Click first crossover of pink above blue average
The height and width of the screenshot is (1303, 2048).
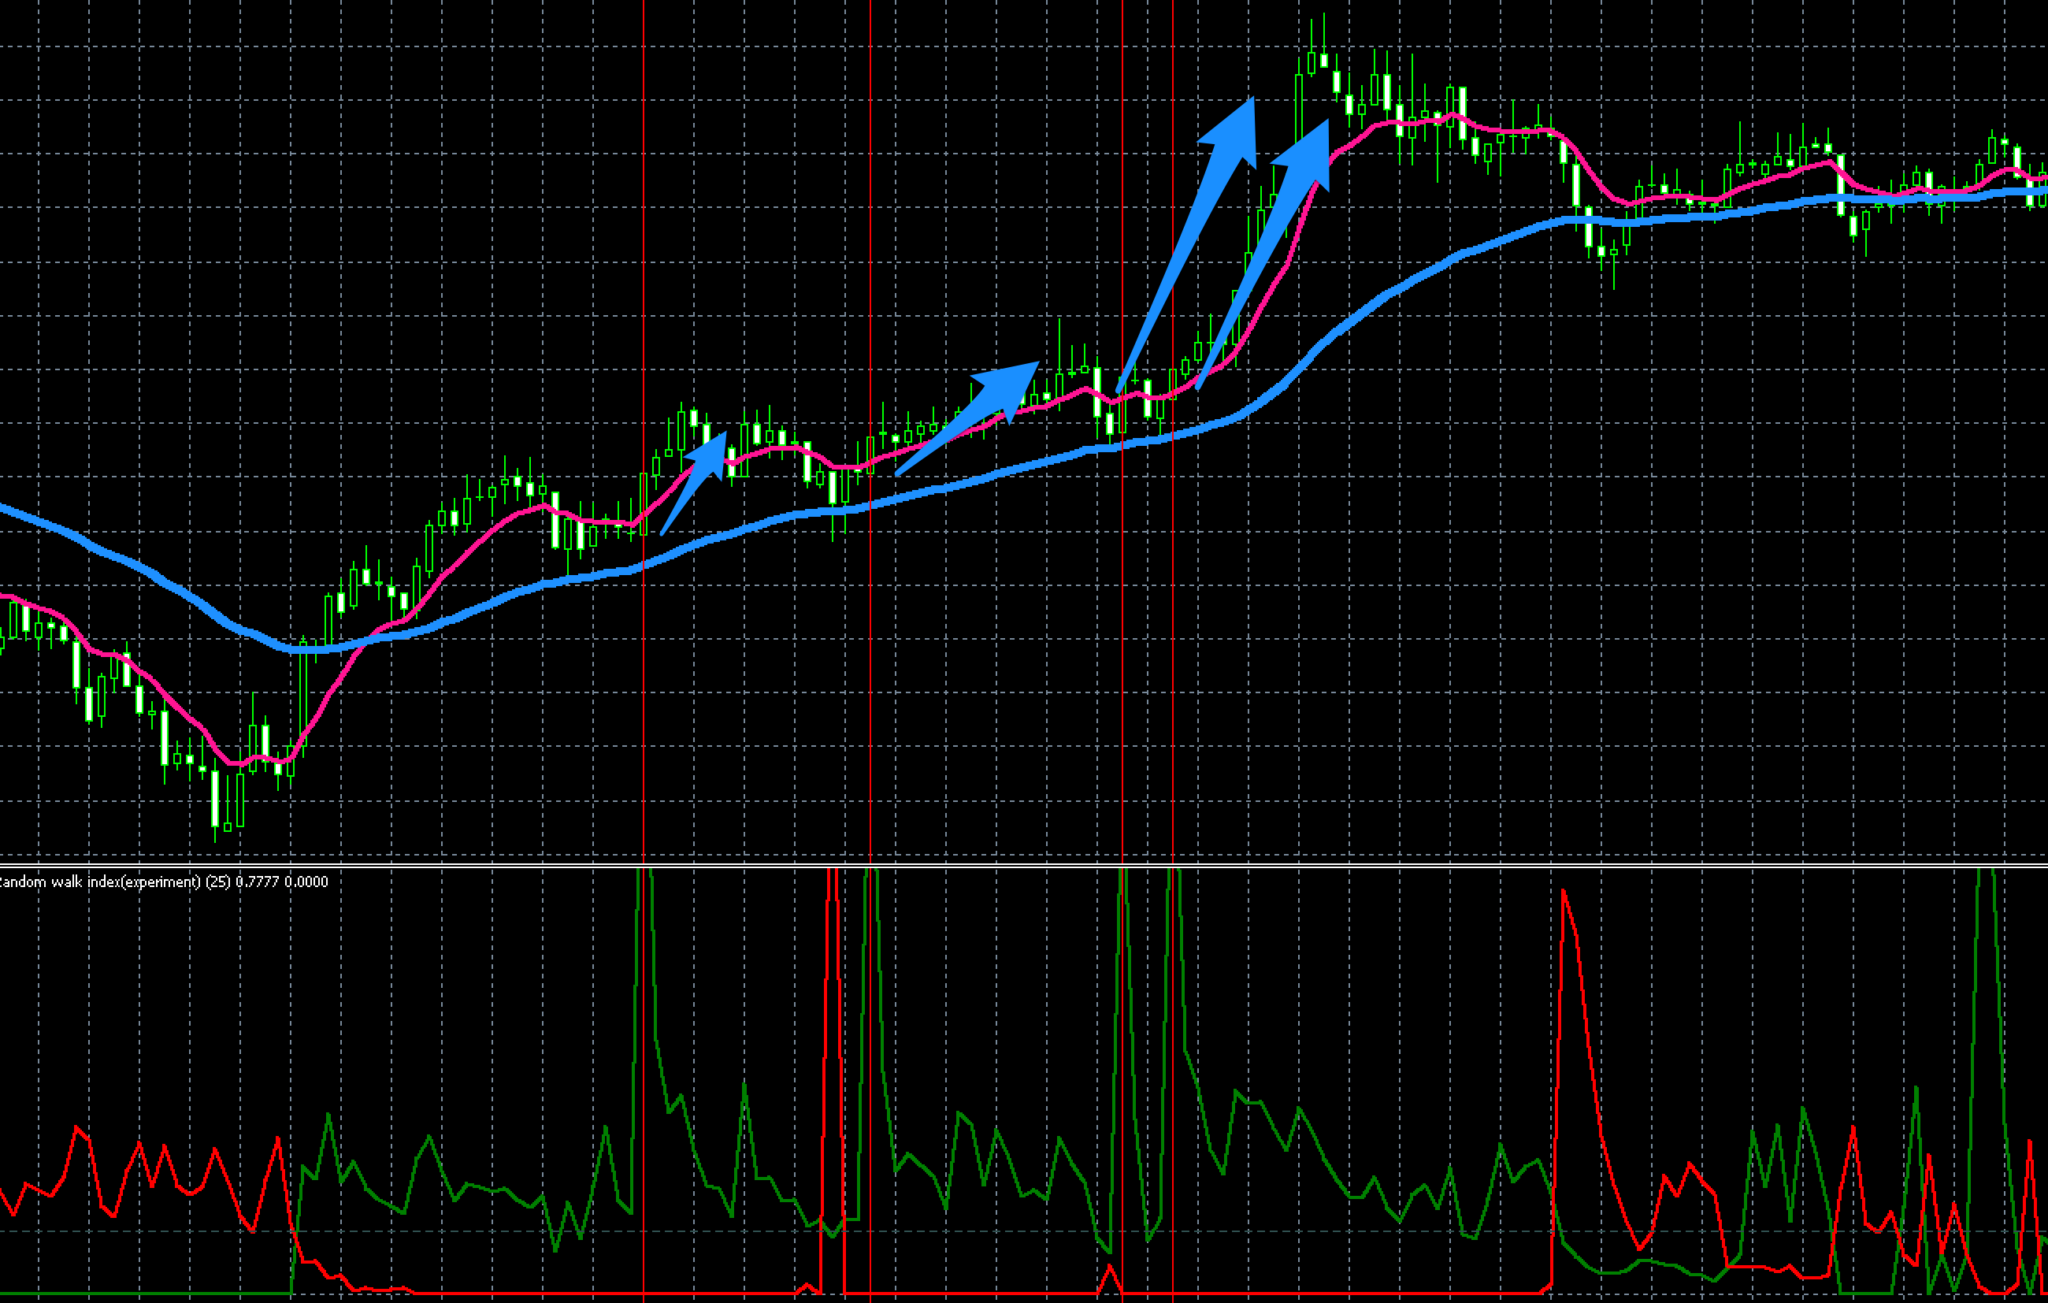coord(368,640)
